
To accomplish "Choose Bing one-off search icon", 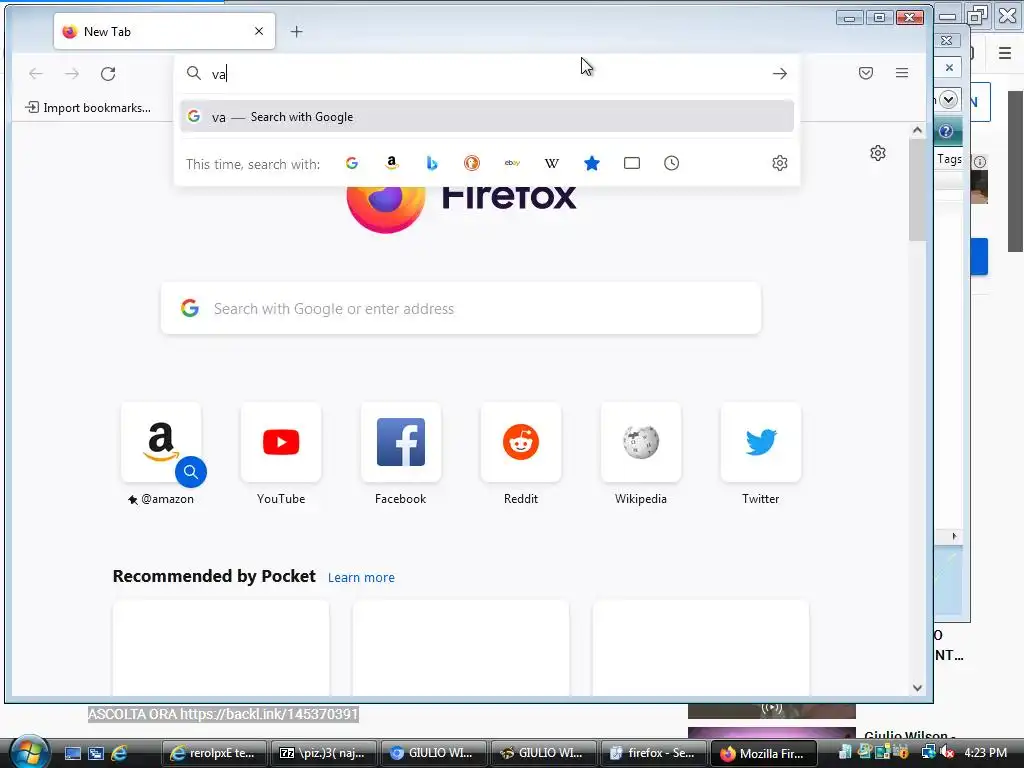I will [432, 163].
